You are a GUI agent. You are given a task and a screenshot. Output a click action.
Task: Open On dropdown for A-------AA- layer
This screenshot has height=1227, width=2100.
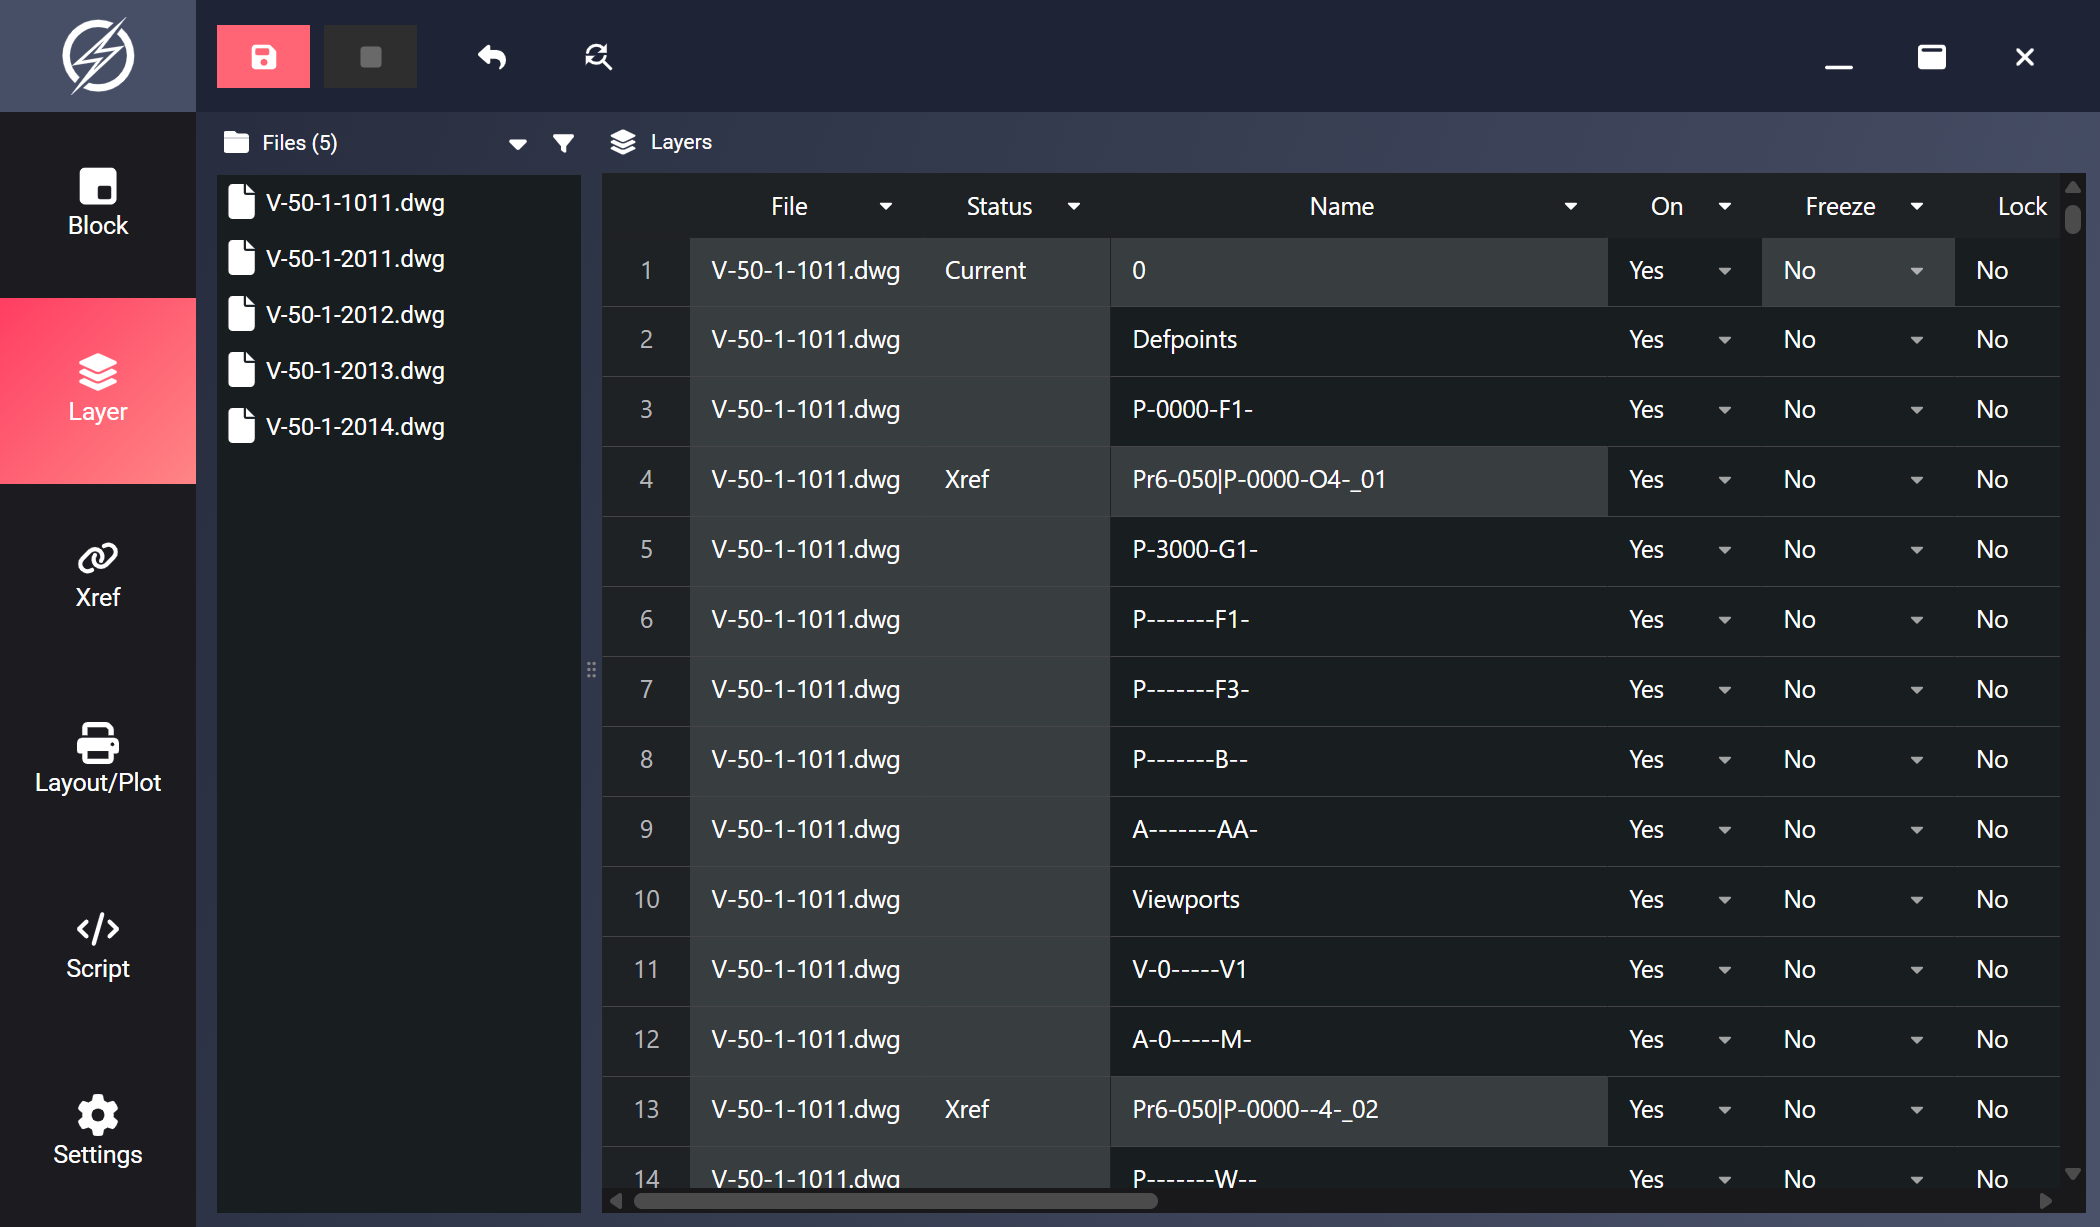coord(1725,831)
